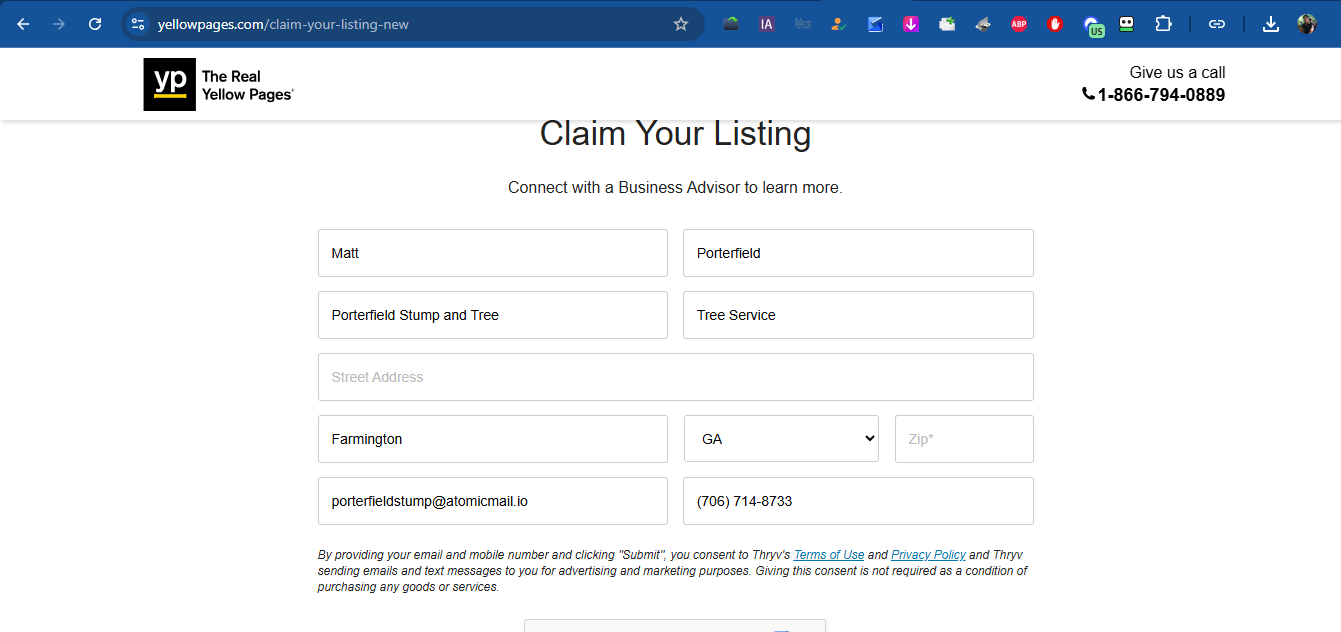The height and width of the screenshot is (632, 1341).
Task: Click the phone icon beside 1-866-794-0889
Action: [1088, 94]
